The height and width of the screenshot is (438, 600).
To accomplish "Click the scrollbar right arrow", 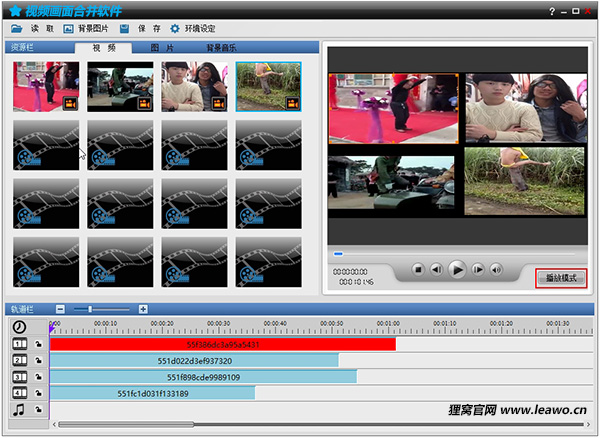I will click(x=588, y=424).
